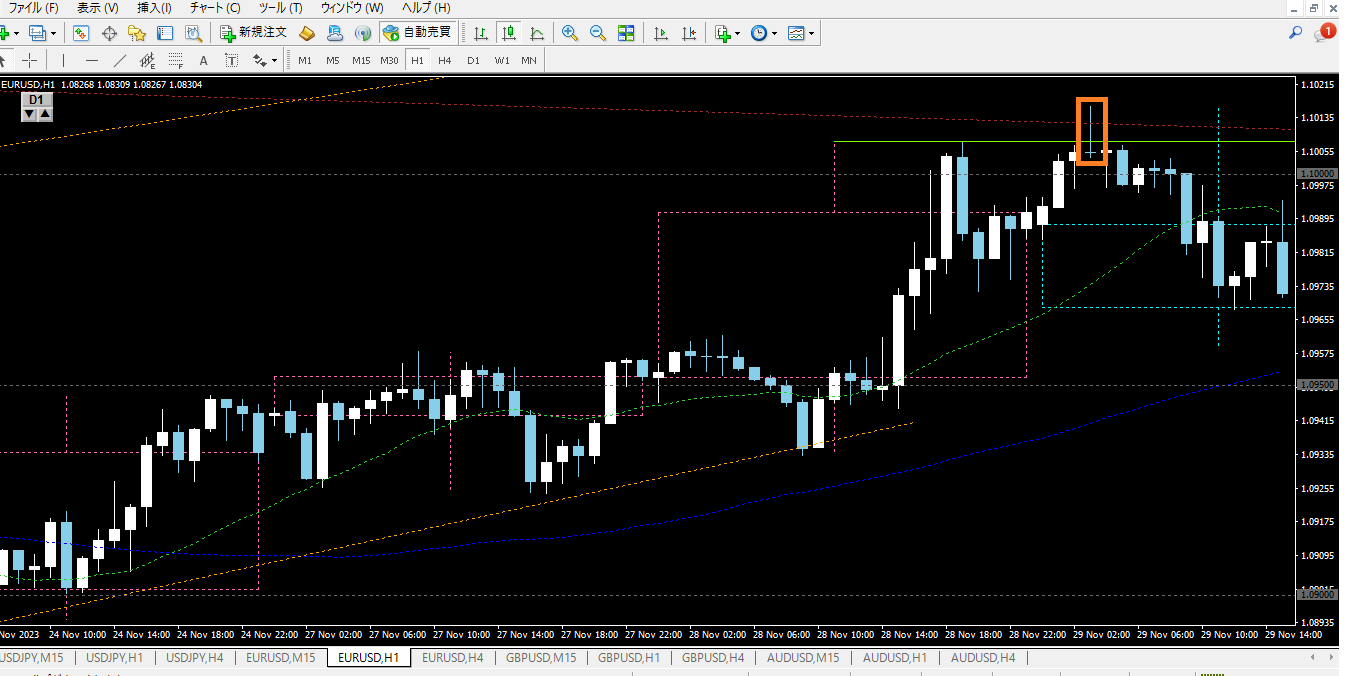The image size is (1354, 676).
Task: Select the trendline drawing tool
Action: coord(120,60)
